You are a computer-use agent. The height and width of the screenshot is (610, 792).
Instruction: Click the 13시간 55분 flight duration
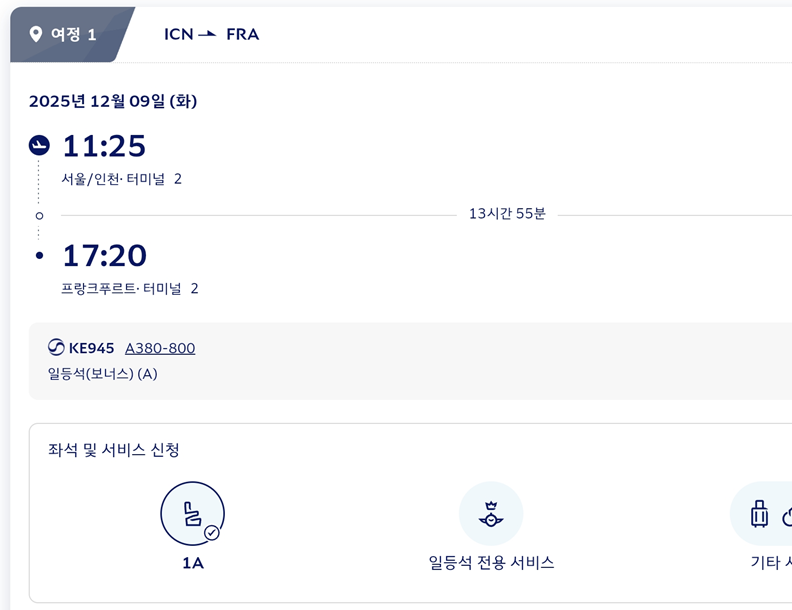tap(507, 214)
